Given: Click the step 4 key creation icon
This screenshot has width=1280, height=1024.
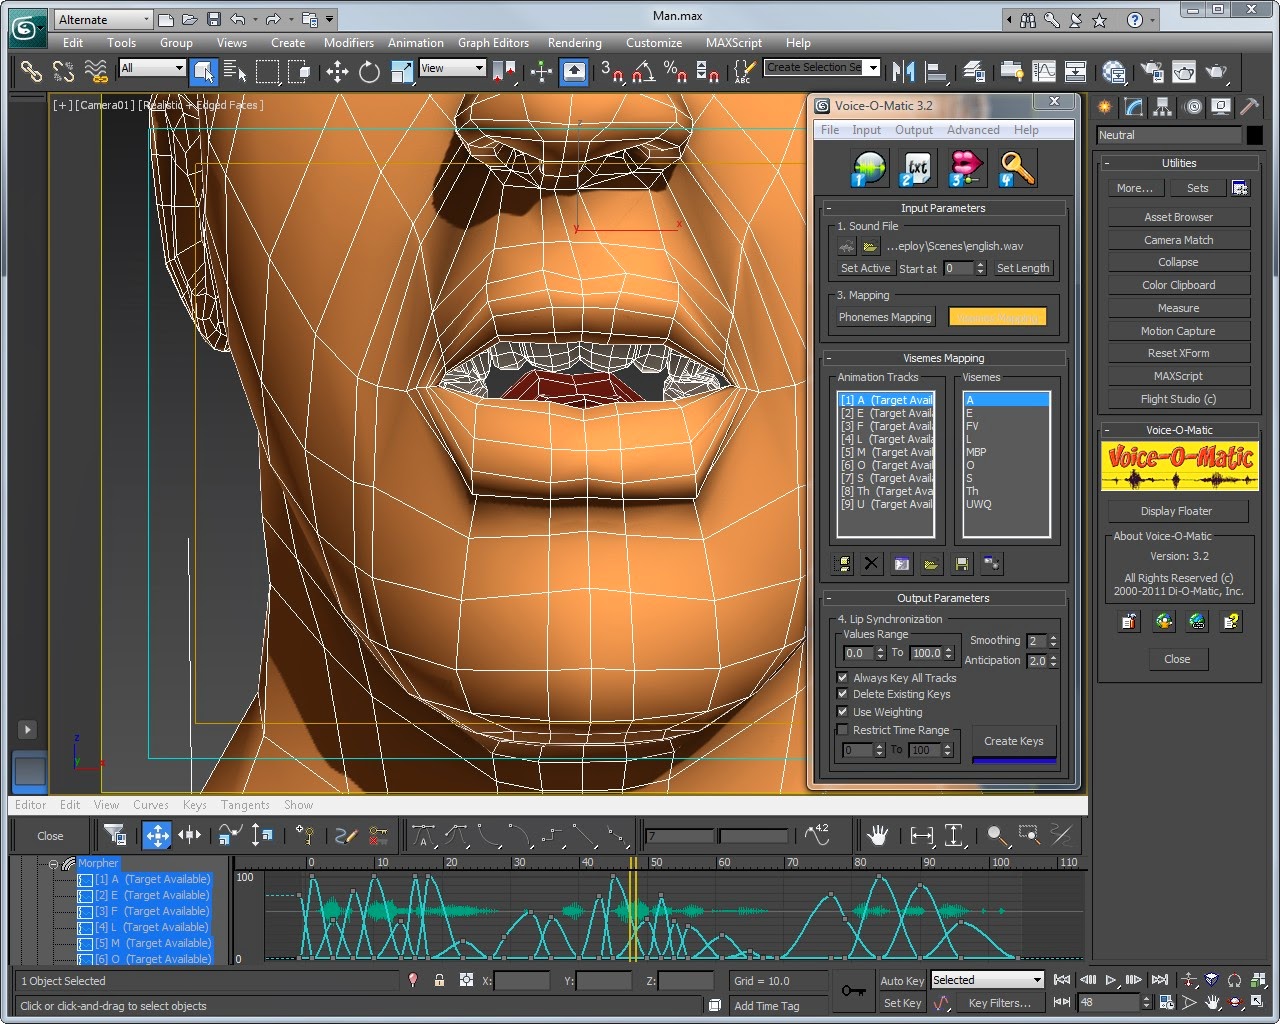Looking at the screenshot, I should pyautogui.click(x=1016, y=167).
